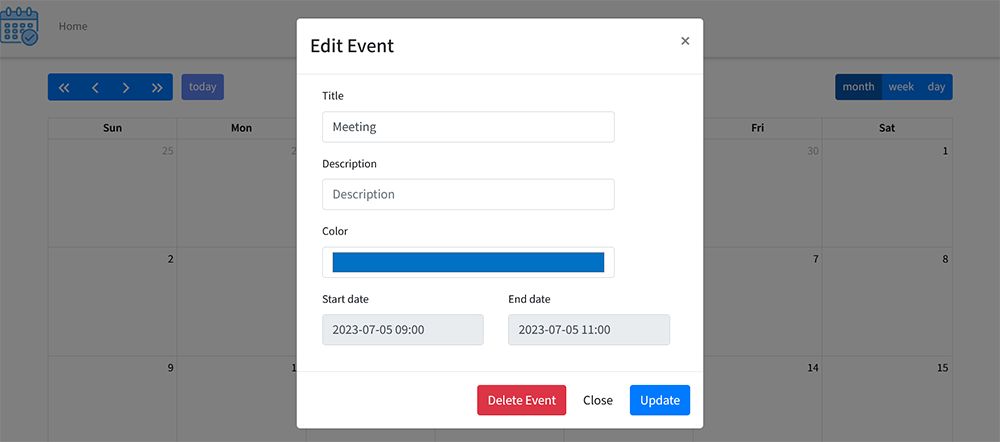The height and width of the screenshot is (442, 1000).
Task: Switch to month view
Action: 858,87
